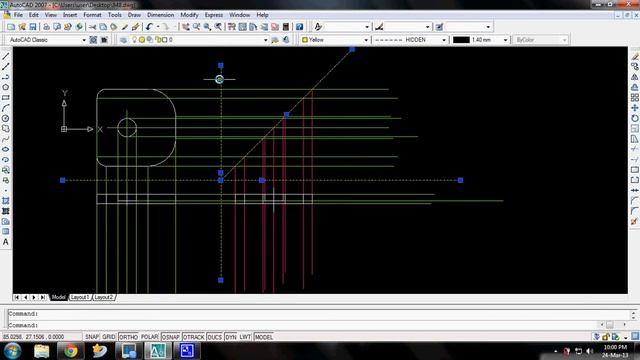Open the Modify menu

click(x=189, y=15)
